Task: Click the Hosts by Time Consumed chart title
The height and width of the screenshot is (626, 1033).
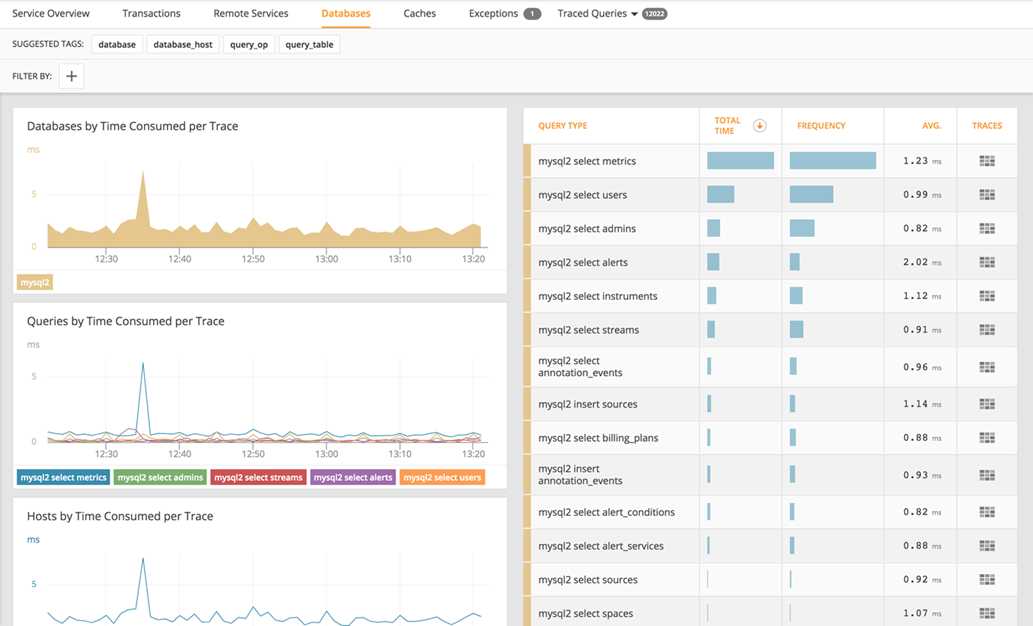Action: [120, 516]
